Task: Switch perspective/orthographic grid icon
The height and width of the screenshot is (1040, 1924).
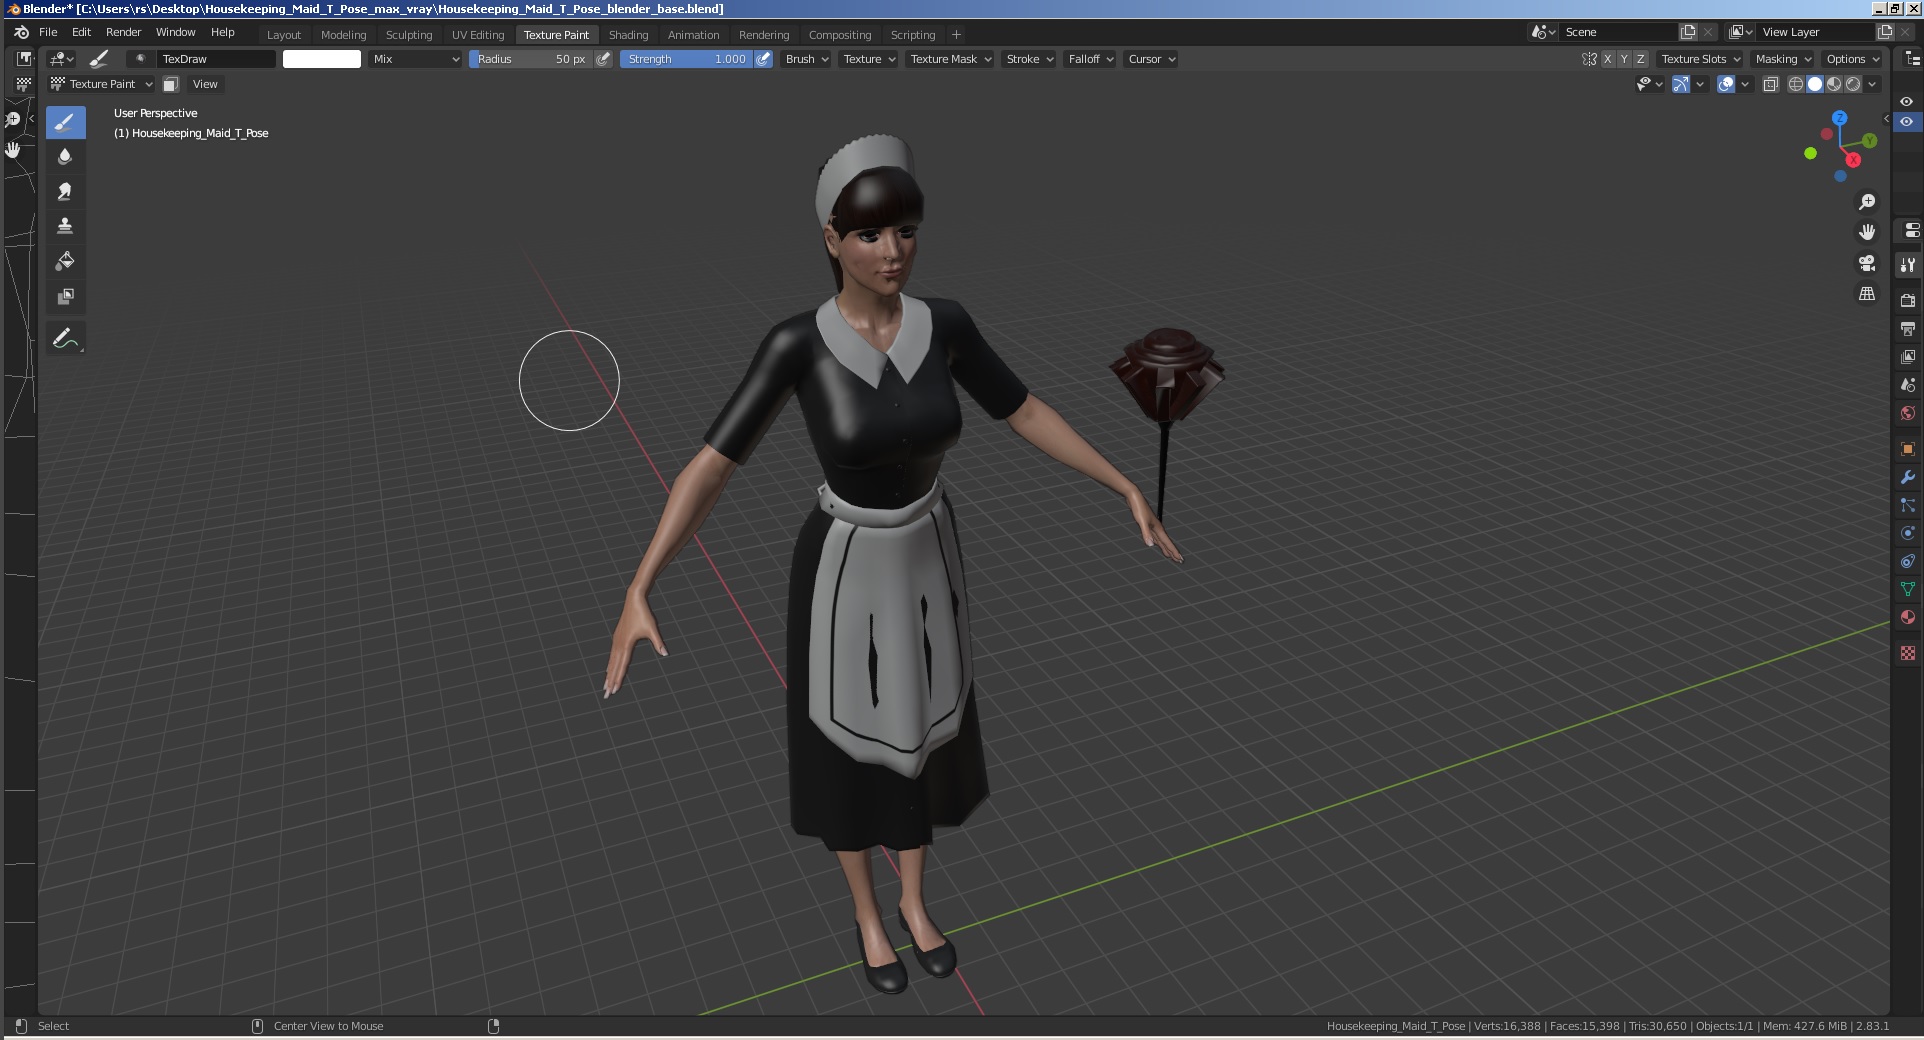Action: tap(1867, 294)
